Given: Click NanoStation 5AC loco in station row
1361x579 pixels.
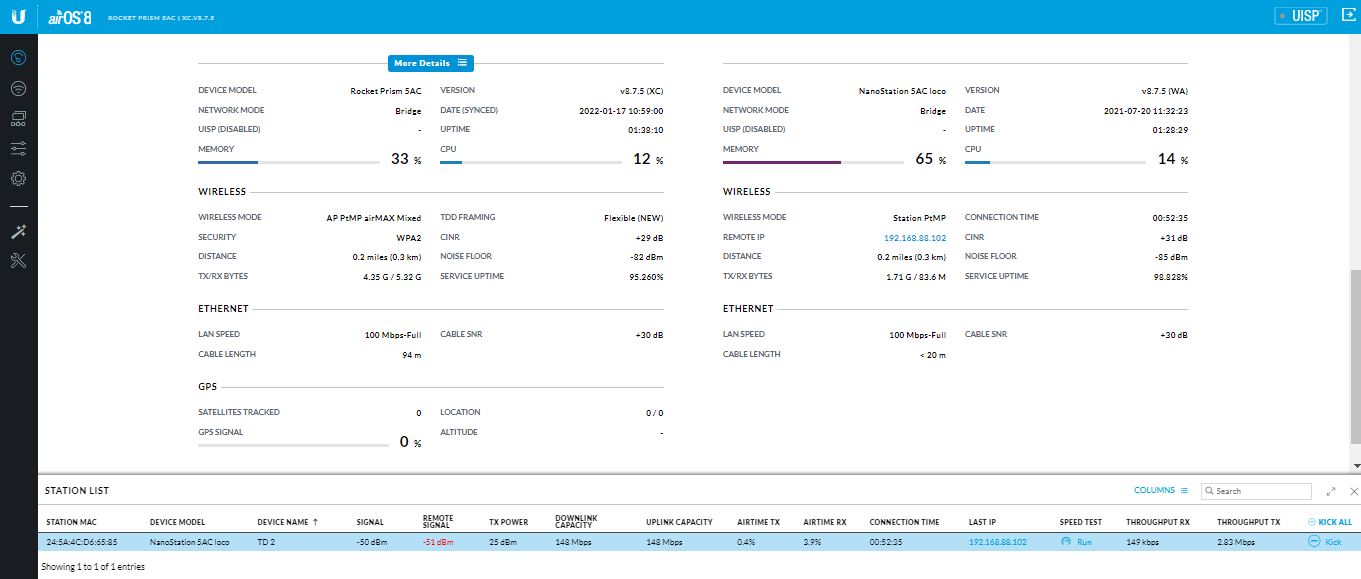Looking at the screenshot, I should 191,542.
